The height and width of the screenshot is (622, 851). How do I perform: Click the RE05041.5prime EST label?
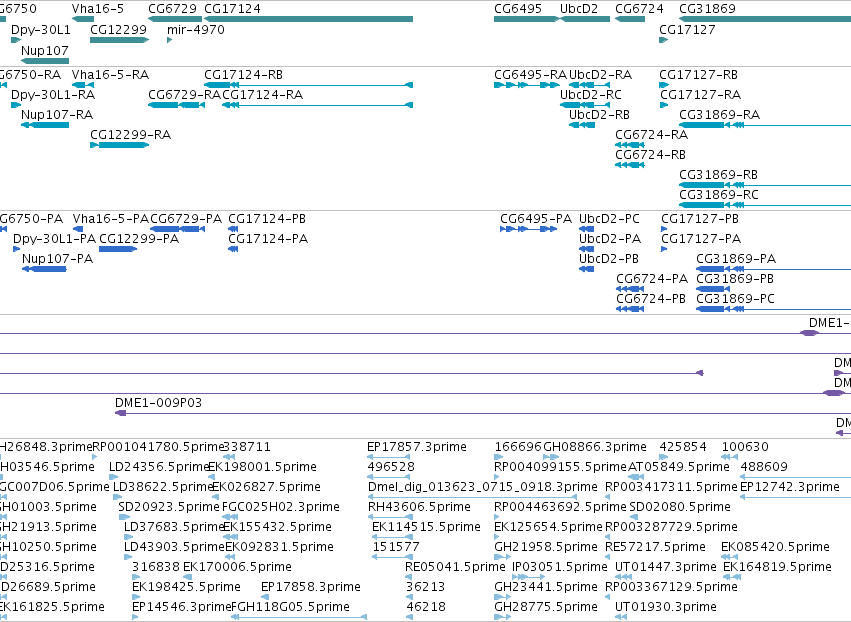pyautogui.click(x=455, y=567)
